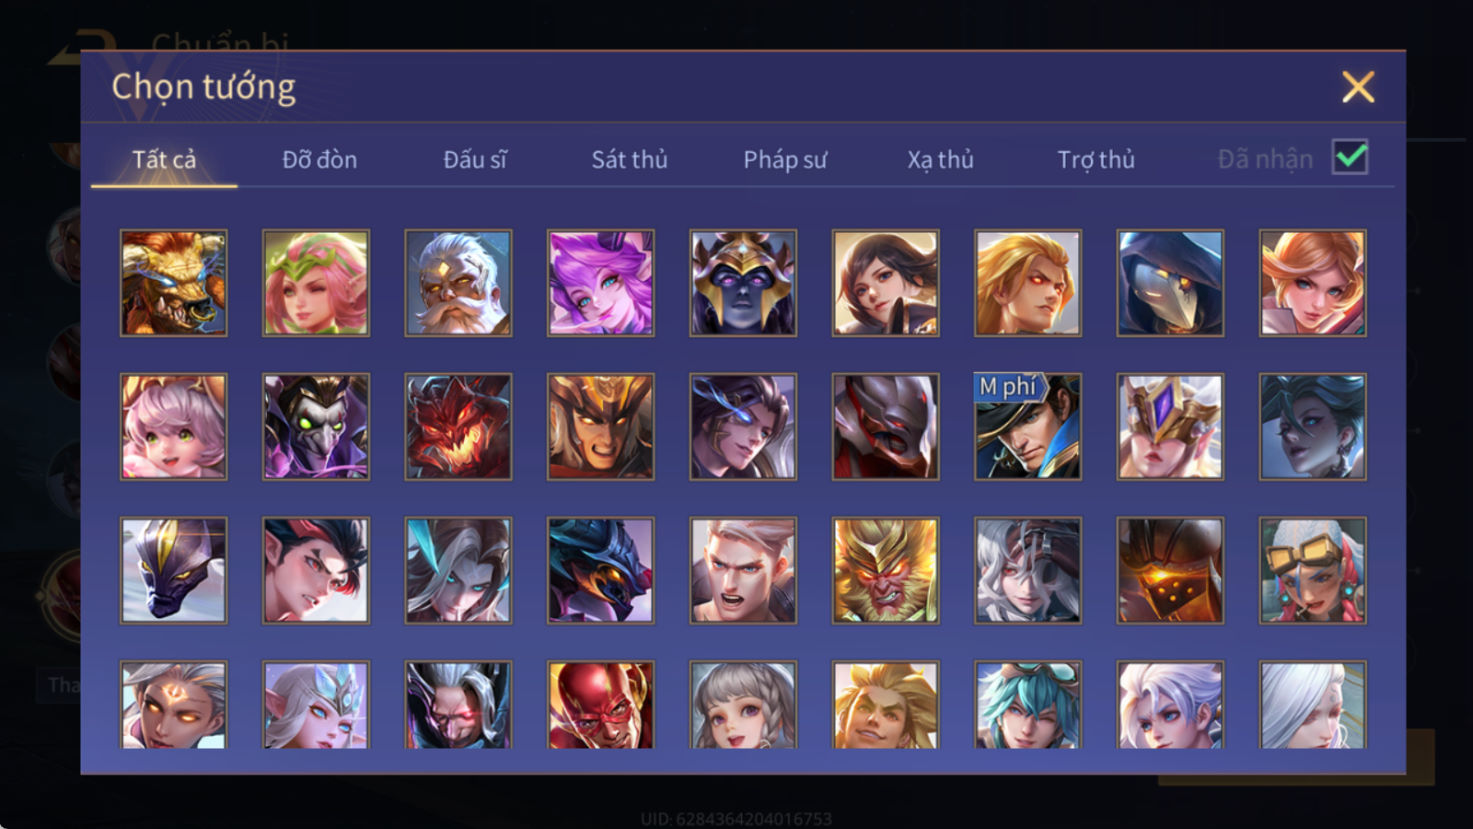
Task: Select the pink-haired girl with goggles
Action: (1313, 571)
